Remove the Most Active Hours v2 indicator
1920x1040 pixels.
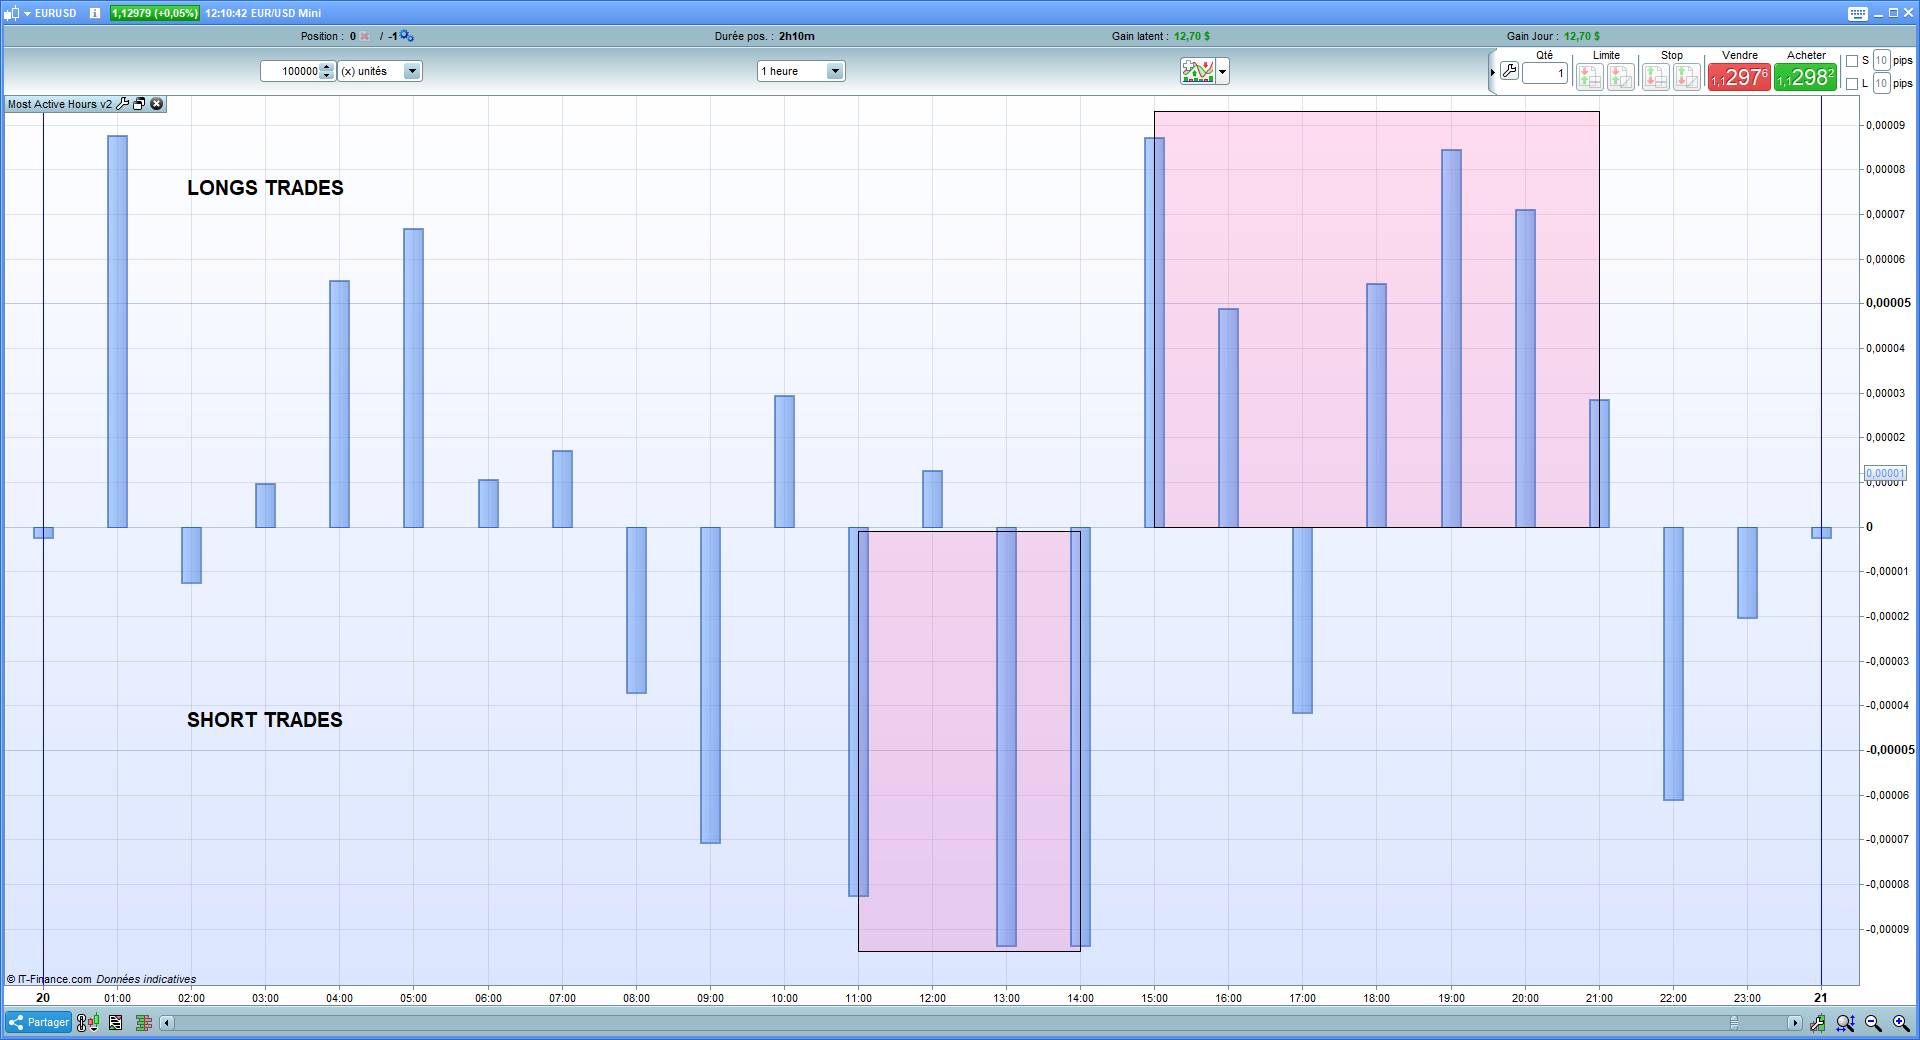pos(157,104)
